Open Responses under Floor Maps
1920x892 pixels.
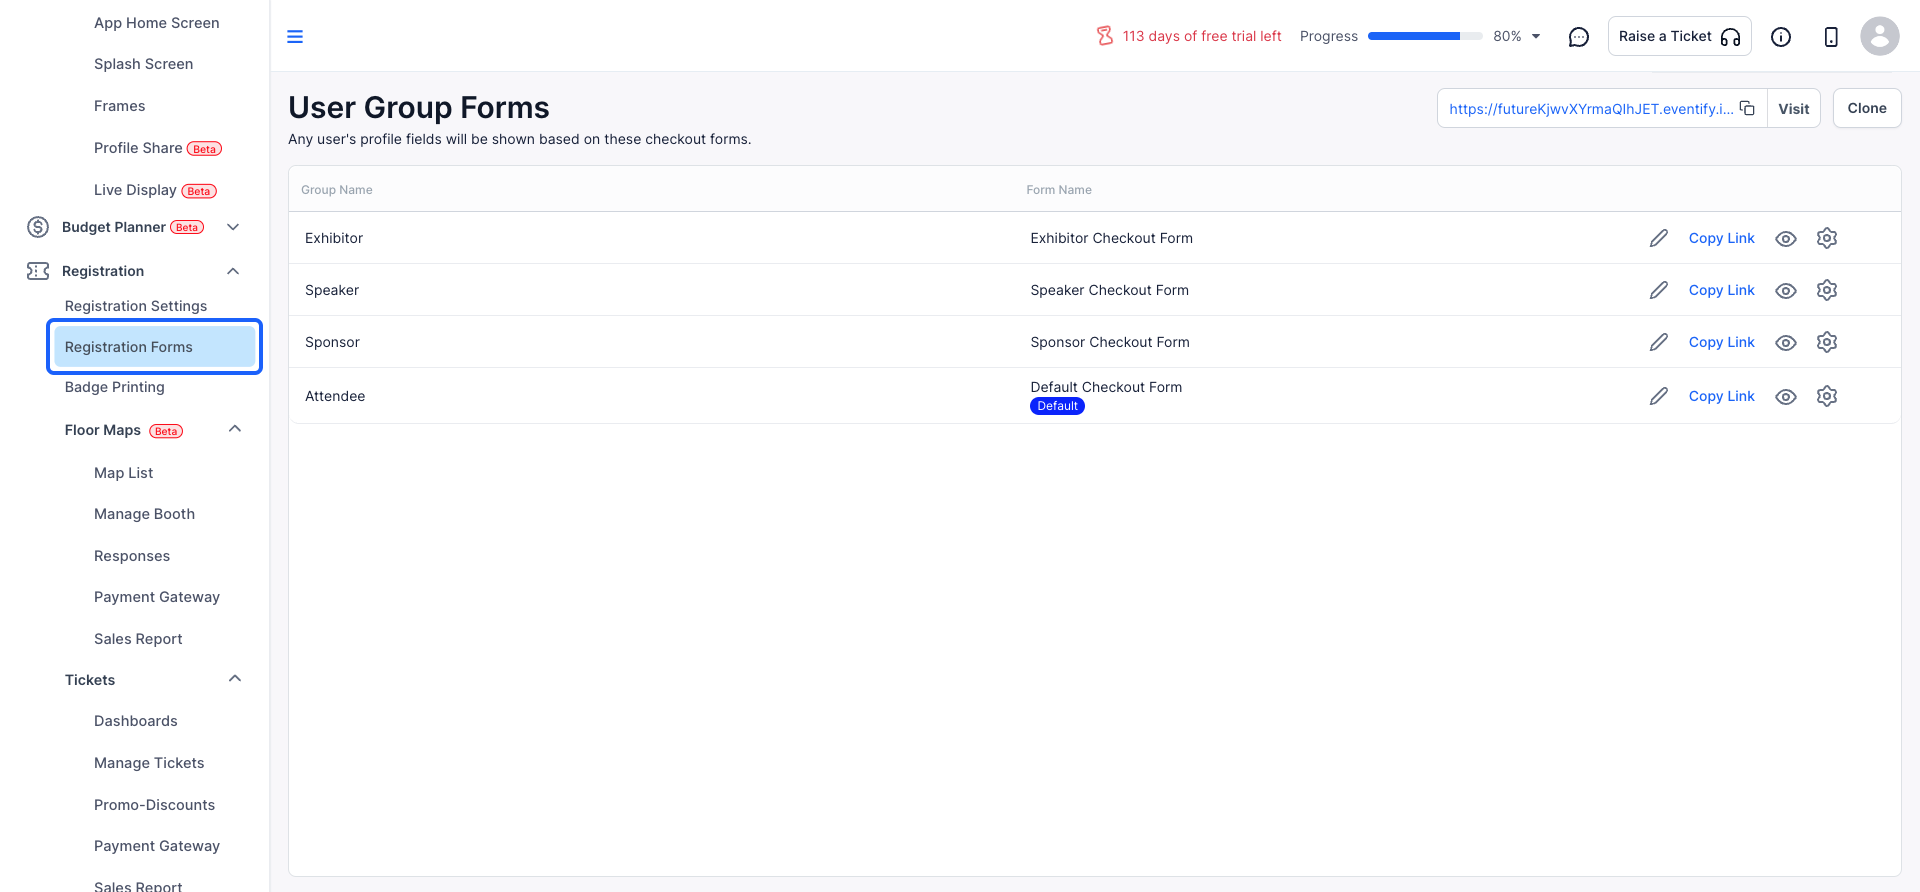[132, 556]
